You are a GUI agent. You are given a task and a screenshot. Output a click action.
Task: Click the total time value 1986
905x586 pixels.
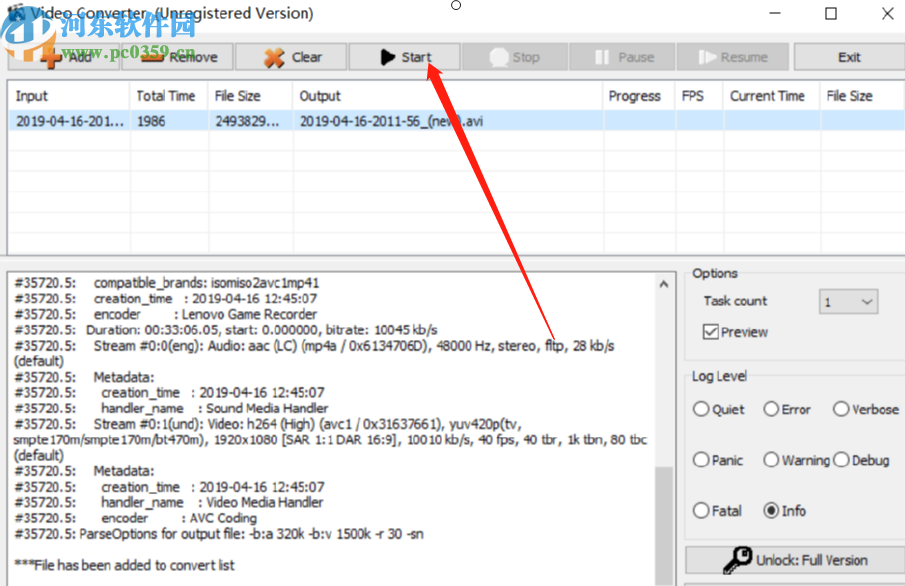(x=151, y=121)
